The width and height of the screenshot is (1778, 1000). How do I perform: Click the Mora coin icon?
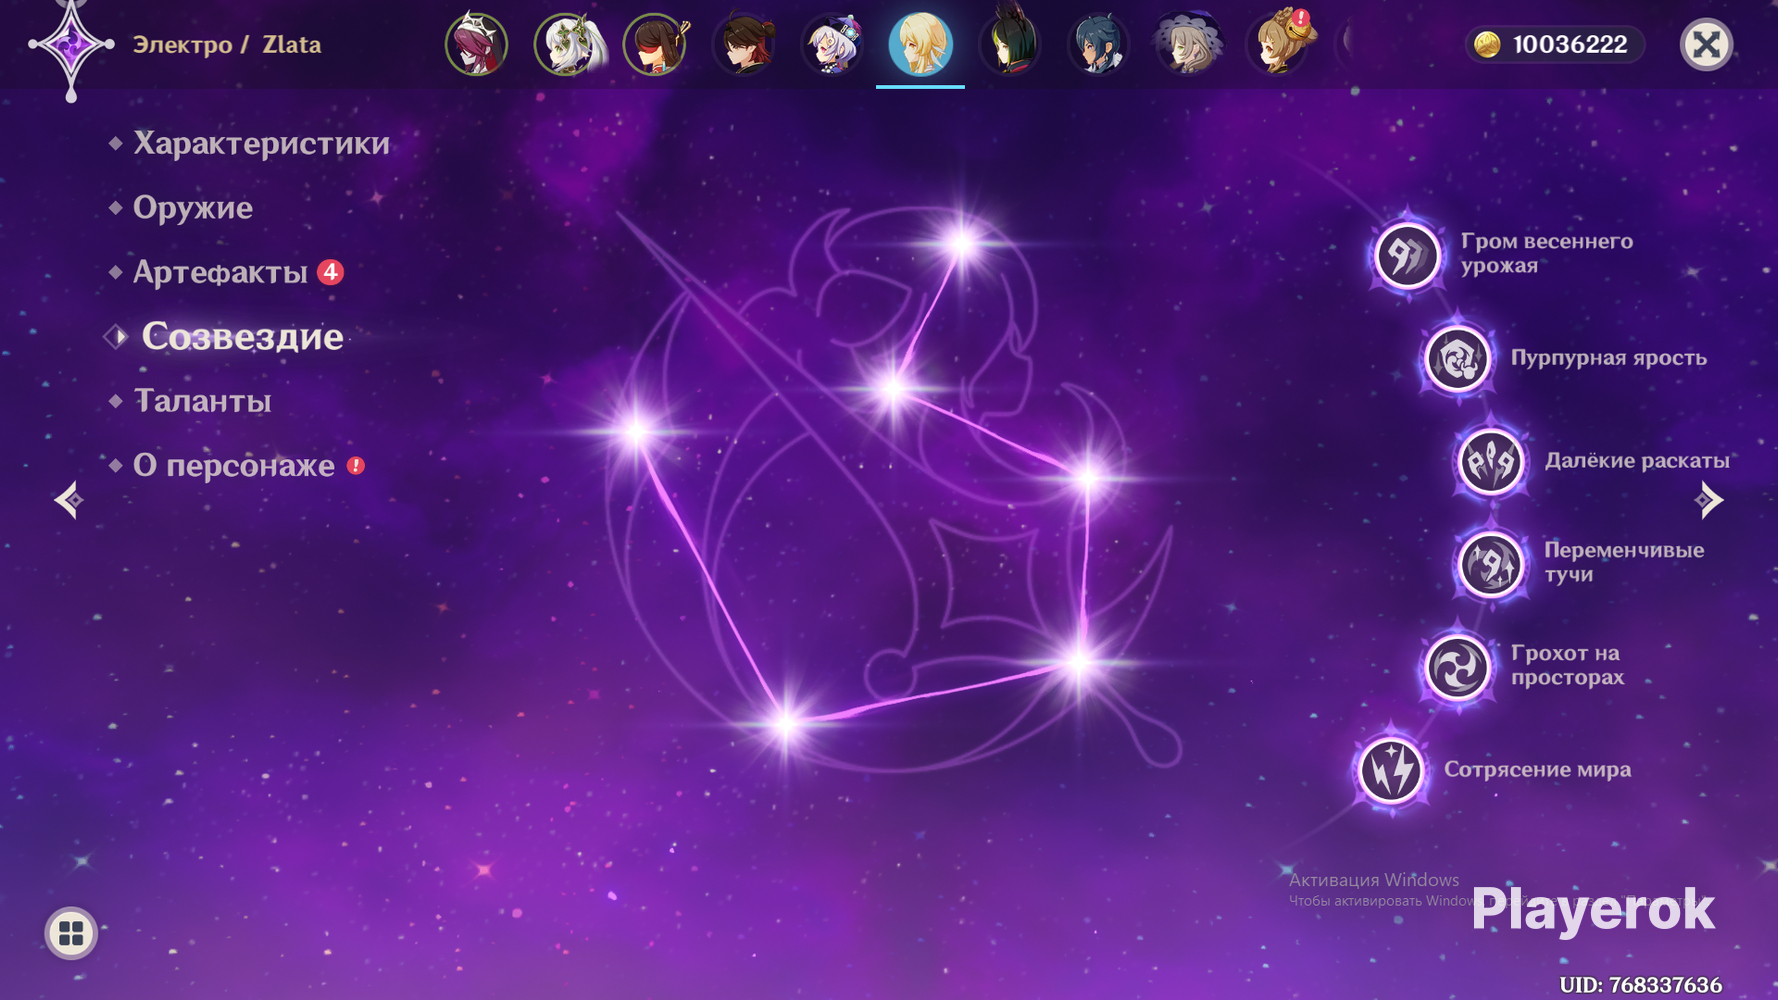point(1487,44)
